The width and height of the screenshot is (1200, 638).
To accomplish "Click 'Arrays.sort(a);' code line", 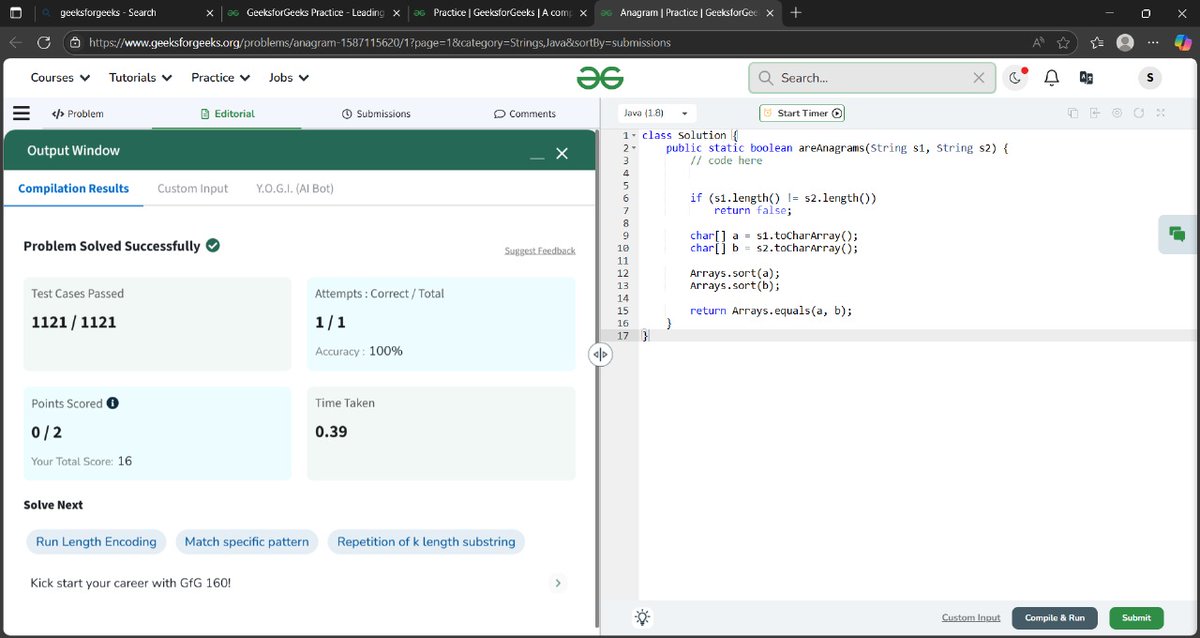I will point(734,273).
